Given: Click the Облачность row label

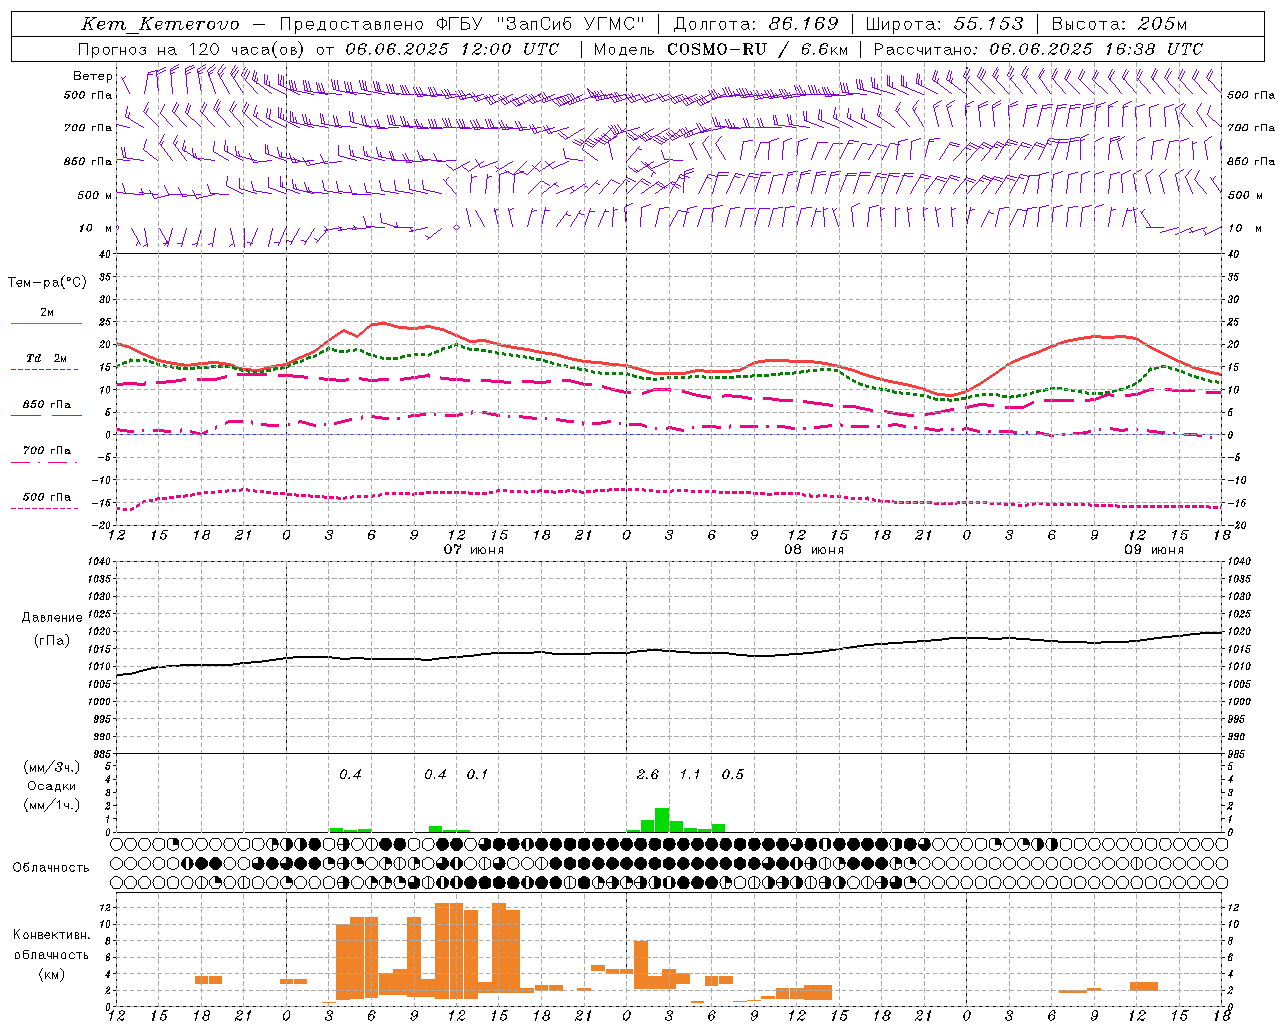Looking at the screenshot, I should pos(51,868).
